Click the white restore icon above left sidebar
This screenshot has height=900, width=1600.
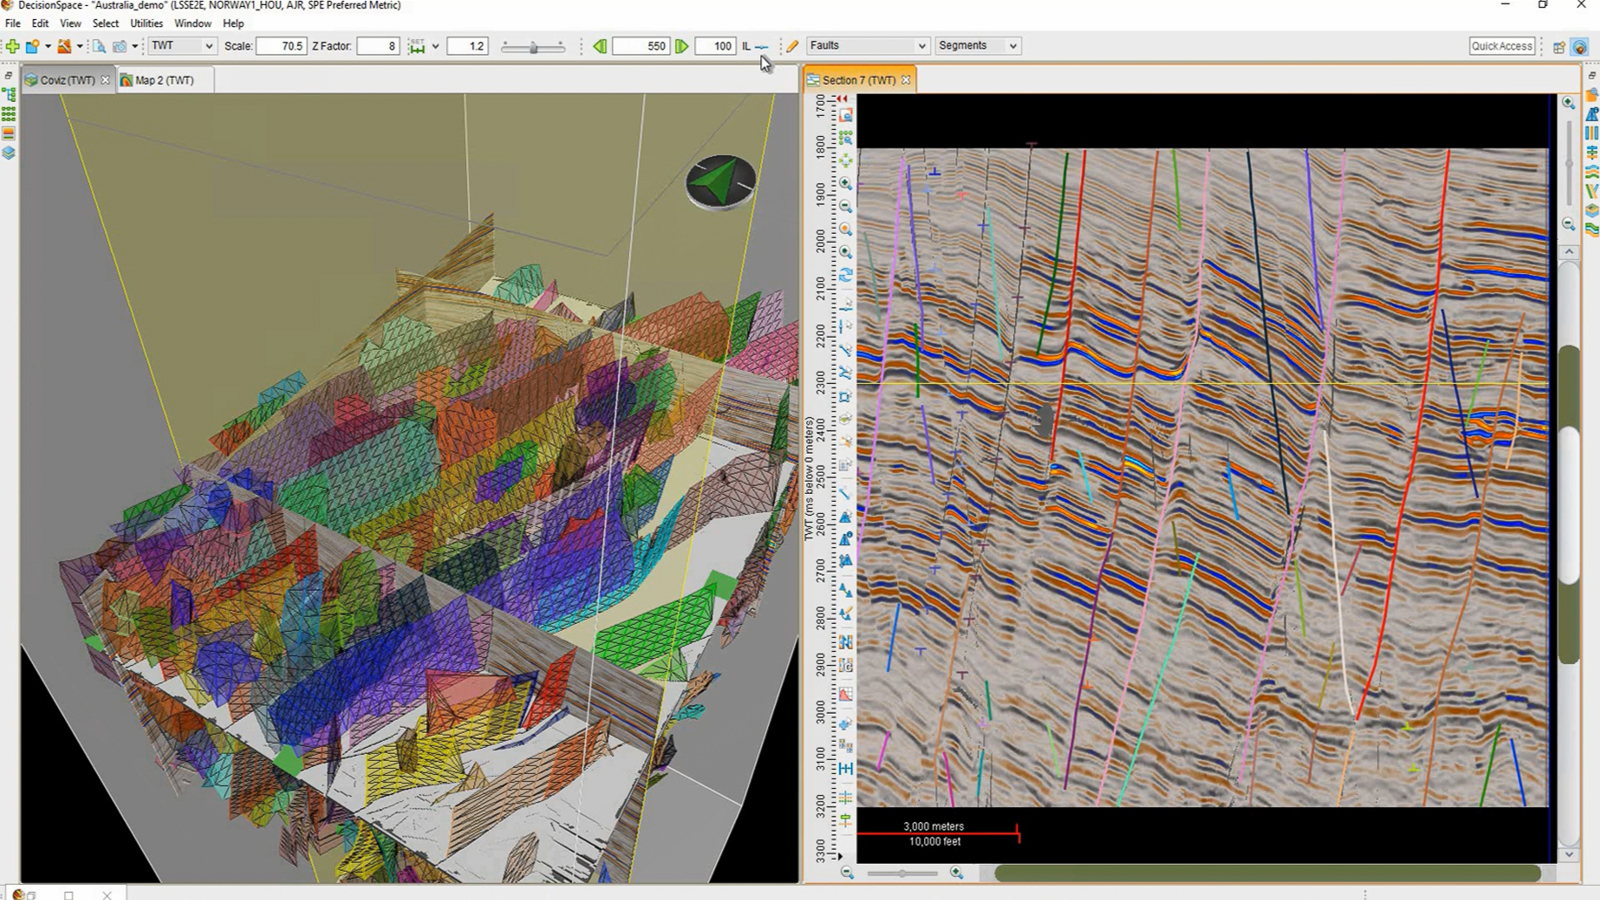pyautogui.click(x=9, y=76)
